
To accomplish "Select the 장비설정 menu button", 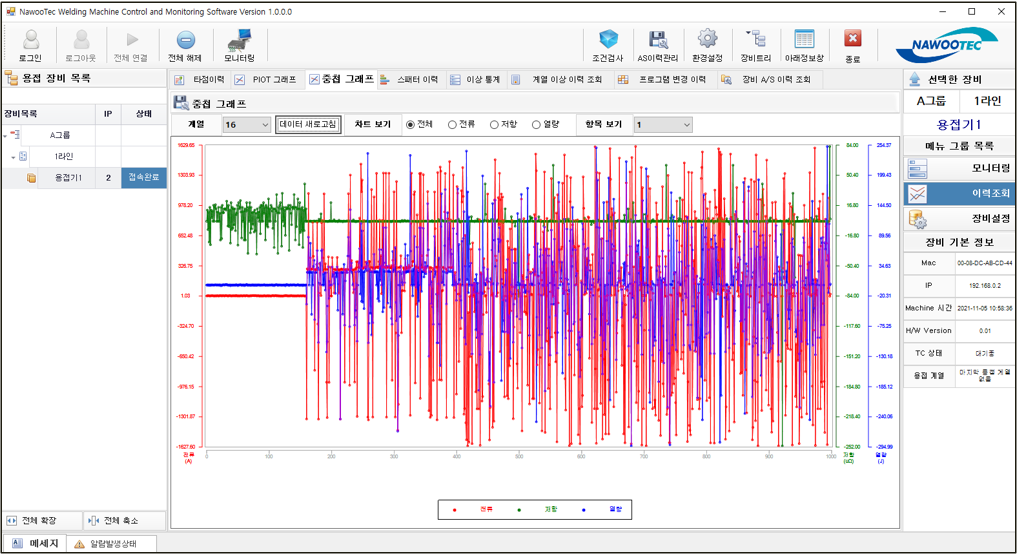I will pos(959,219).
